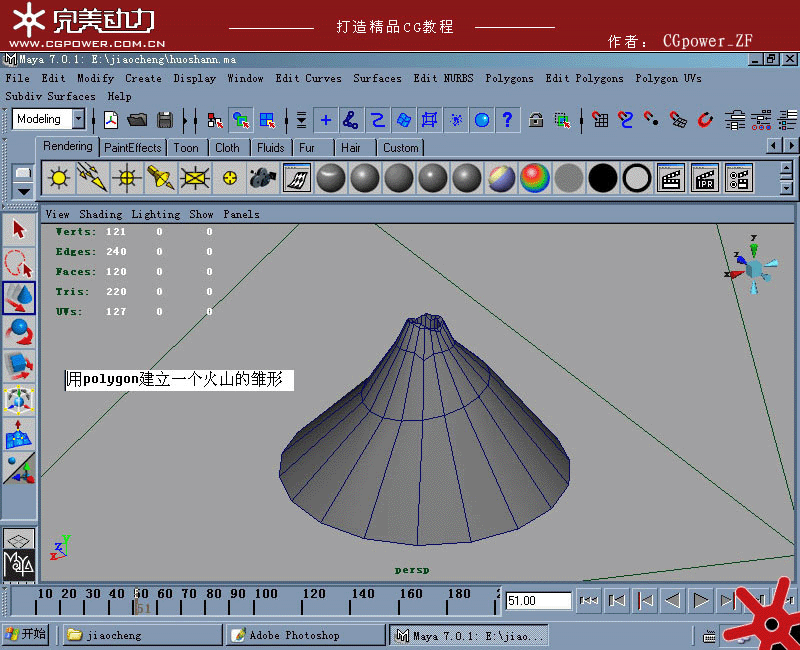Viewport: 800px width, 650px height.
Task: Launch IPR render from shelf
Action: click(705, 178)
